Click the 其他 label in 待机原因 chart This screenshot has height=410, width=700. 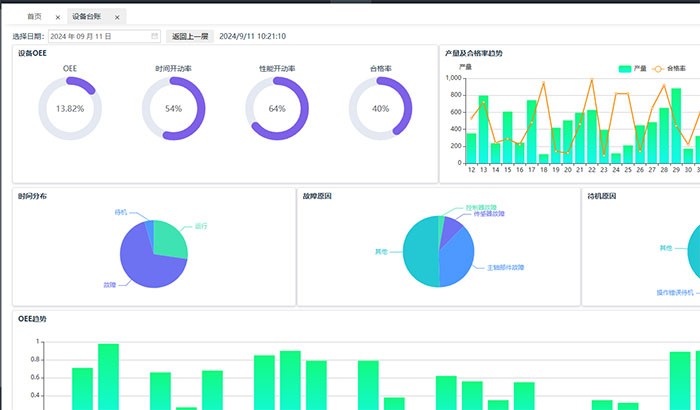tap(666, 248)
